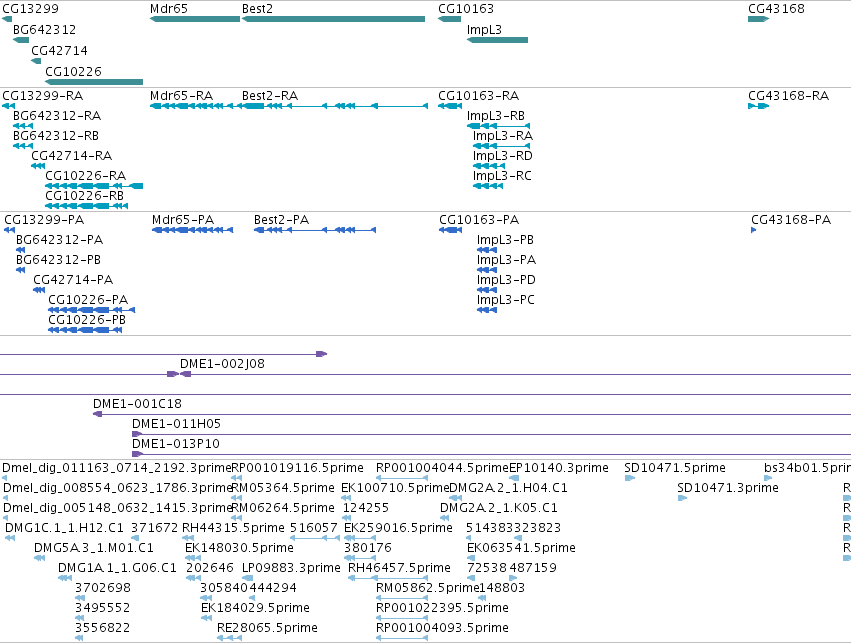Click the RM05862.5prime EST label
851x643 pixels.
(x=428, y=589)
